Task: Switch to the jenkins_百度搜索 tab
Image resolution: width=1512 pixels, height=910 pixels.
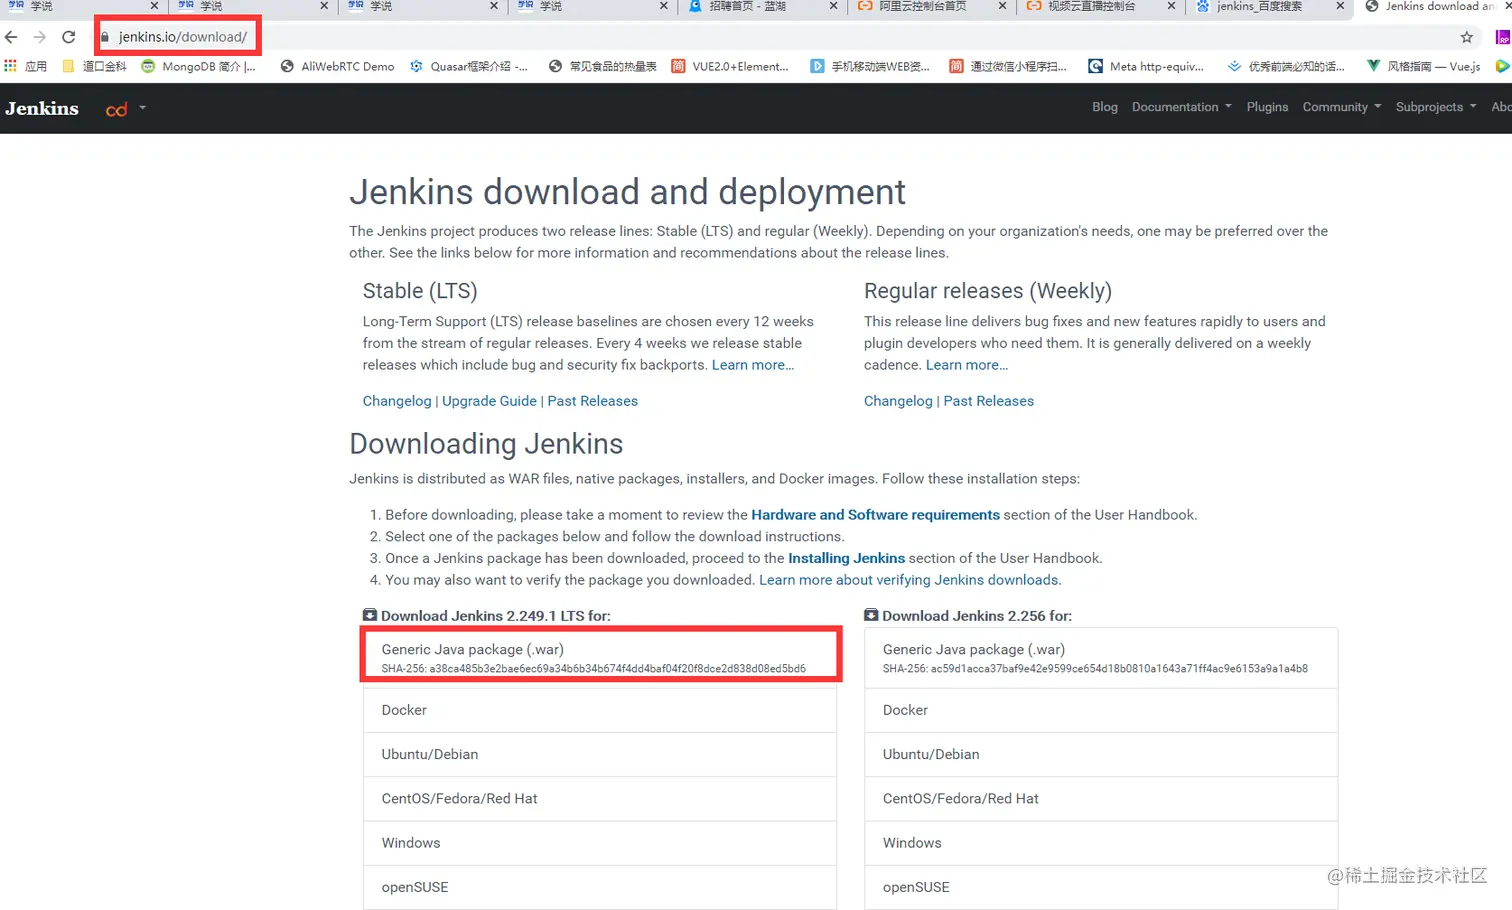Action: (1259, 6)
